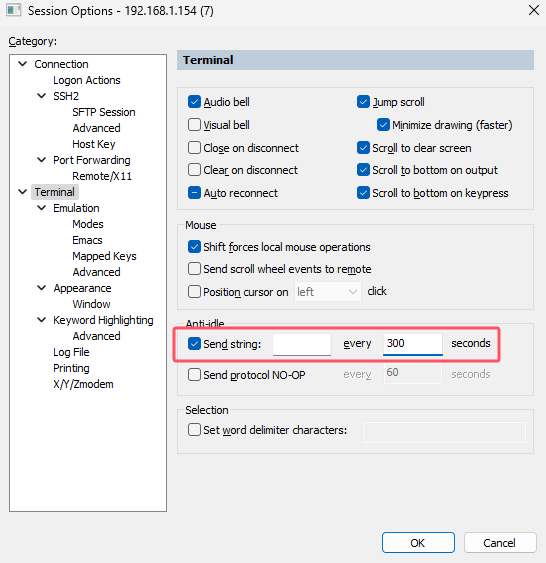Toggle Close on disconnect
Screen dimensions: 546x563
coord(194,148)
